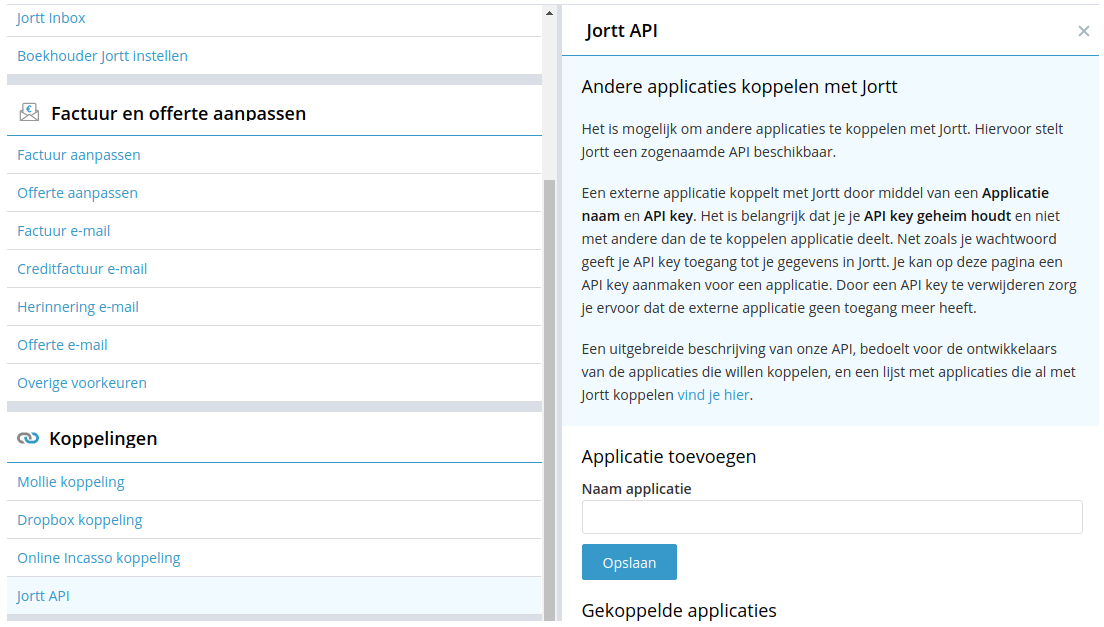Open Mollie koppeling

coord(70,482)
